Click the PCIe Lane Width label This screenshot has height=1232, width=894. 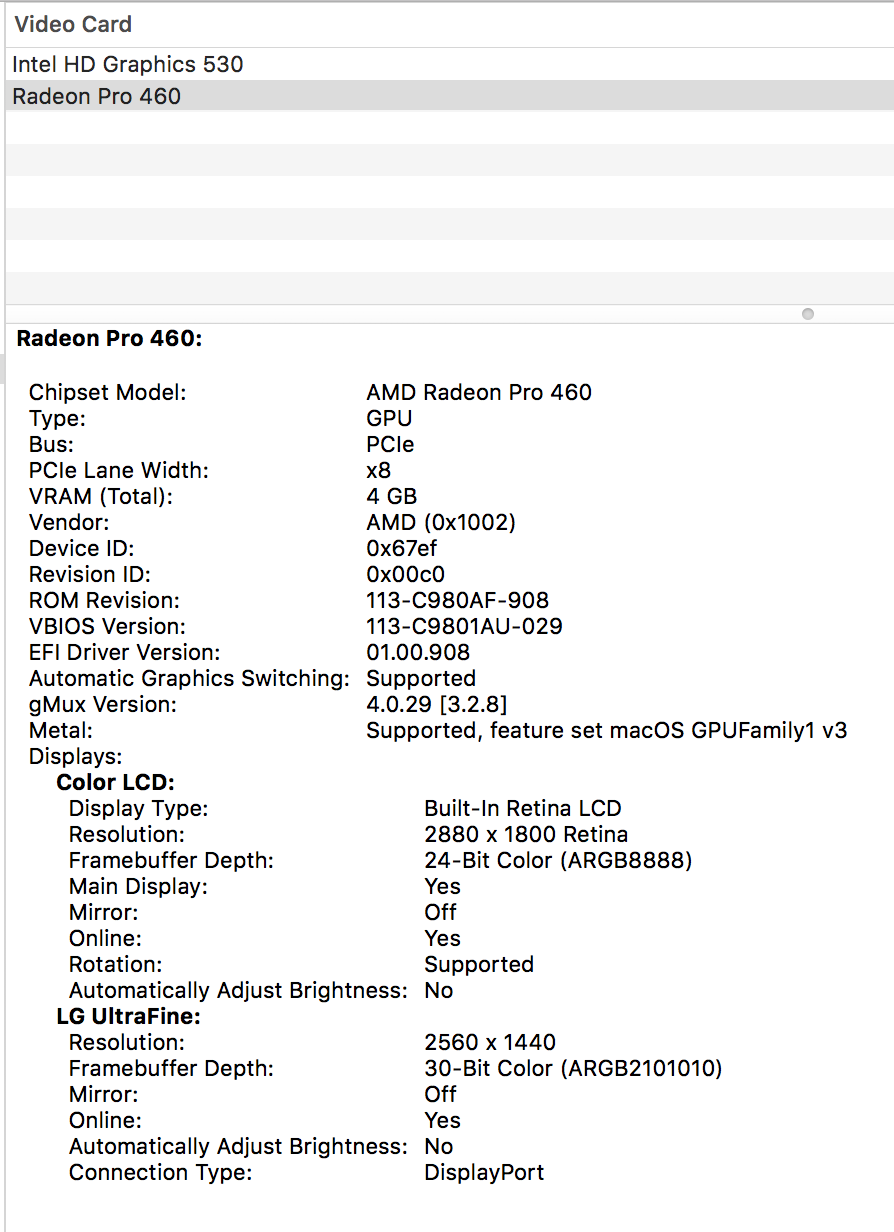(119, 470)
